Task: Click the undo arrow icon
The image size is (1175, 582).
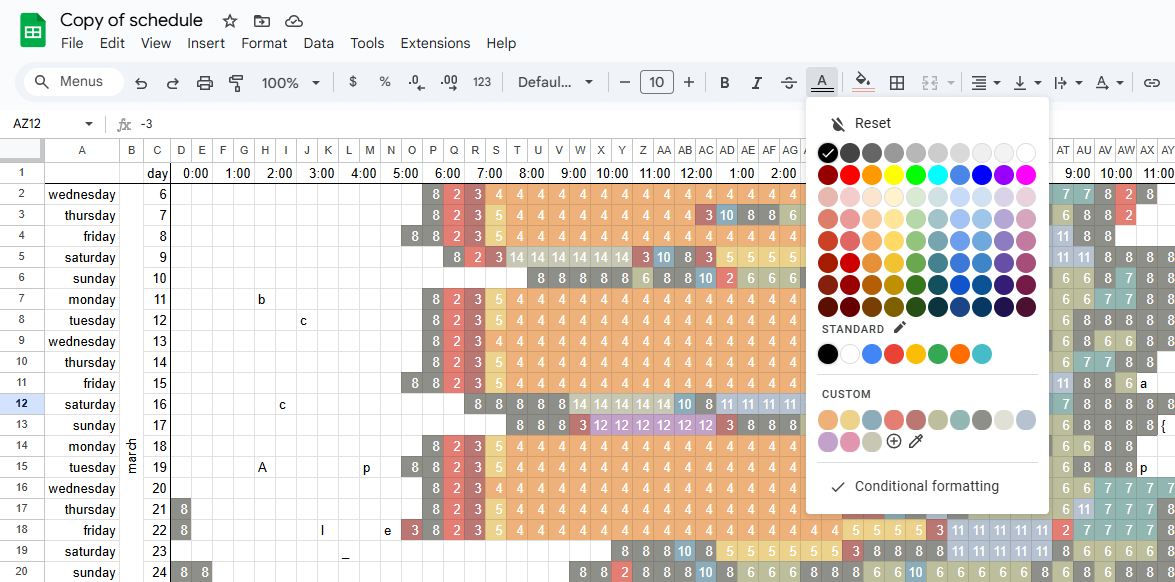Action: pyautogui.click(x=142, y=83)
